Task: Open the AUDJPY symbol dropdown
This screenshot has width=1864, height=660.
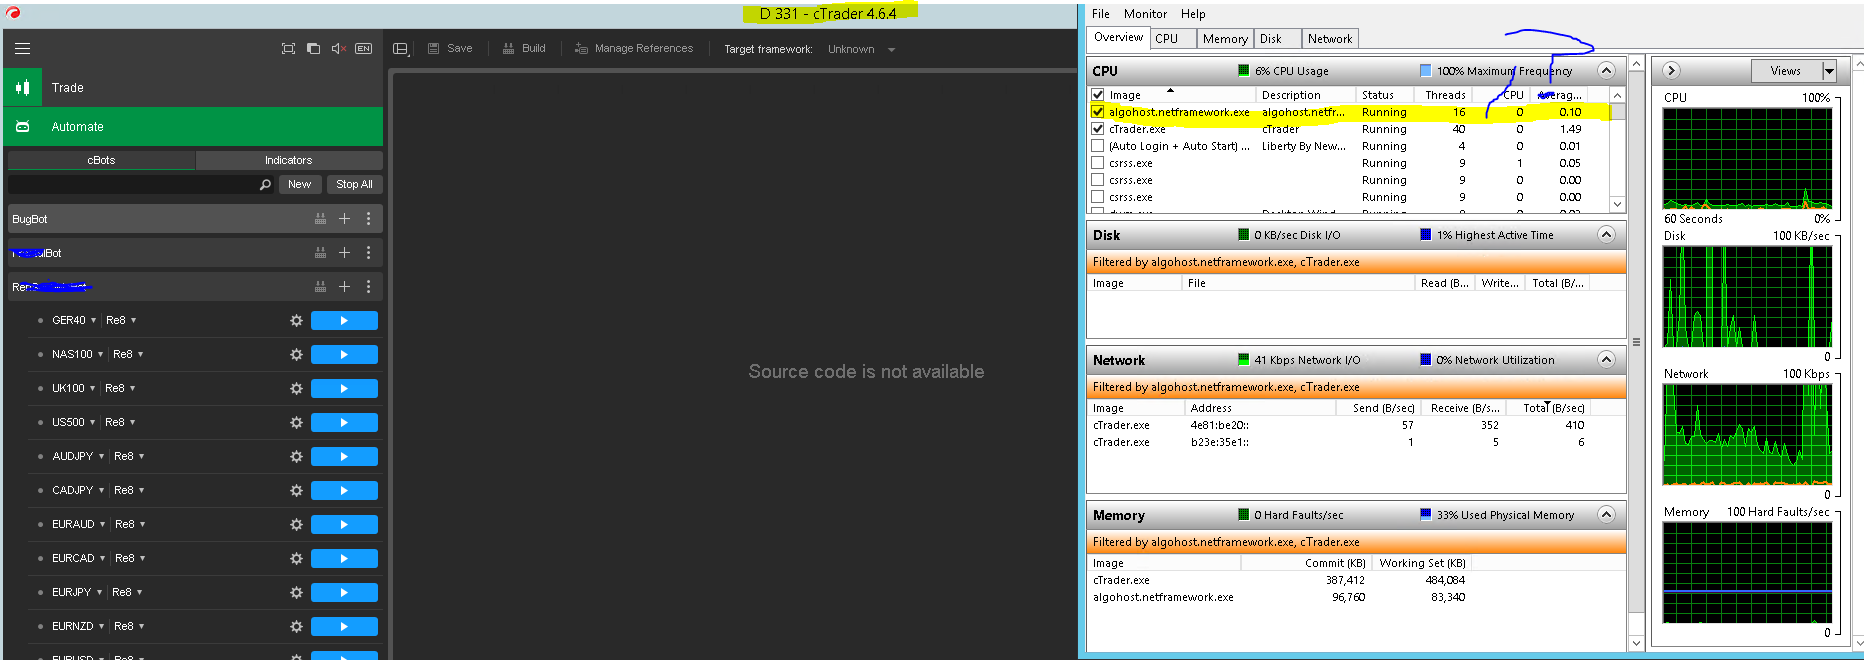Action: (101, 457)
